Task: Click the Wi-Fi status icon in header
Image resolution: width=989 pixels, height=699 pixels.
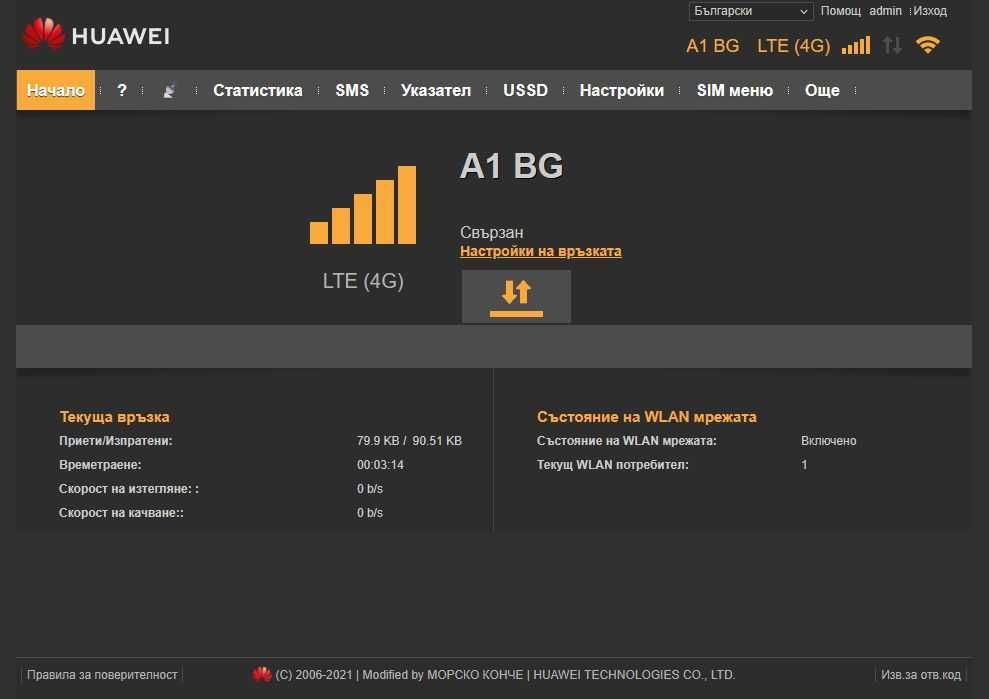Action: [x=928, y=45]
